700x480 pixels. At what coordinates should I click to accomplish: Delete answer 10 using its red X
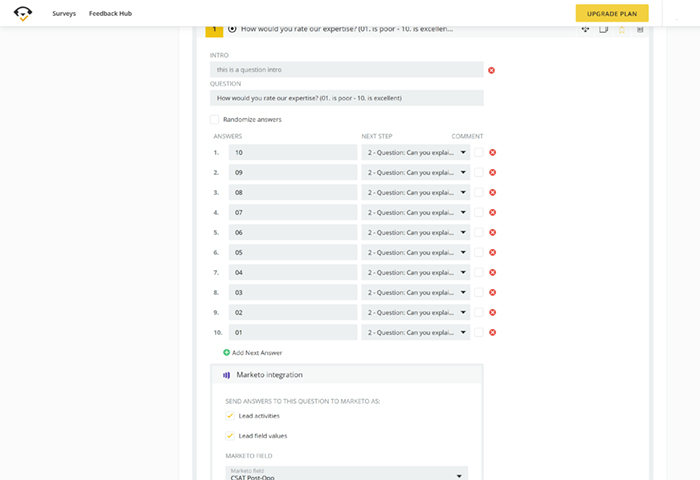(492, 152)
